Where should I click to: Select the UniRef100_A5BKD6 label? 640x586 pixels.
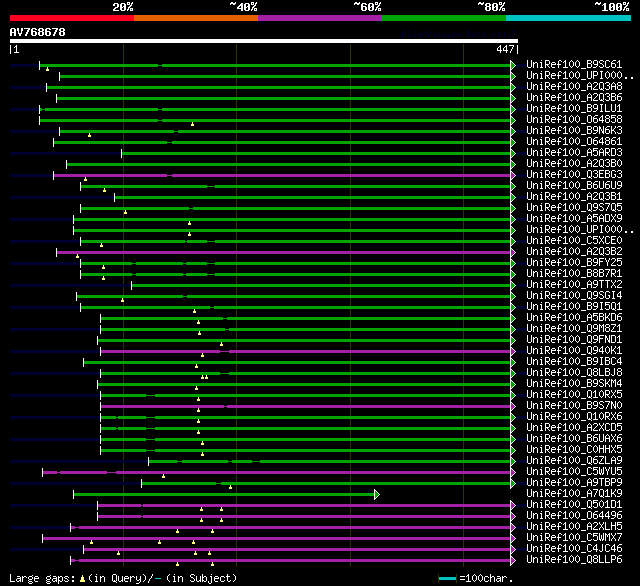pyautogui.click(x=574, y=318)
